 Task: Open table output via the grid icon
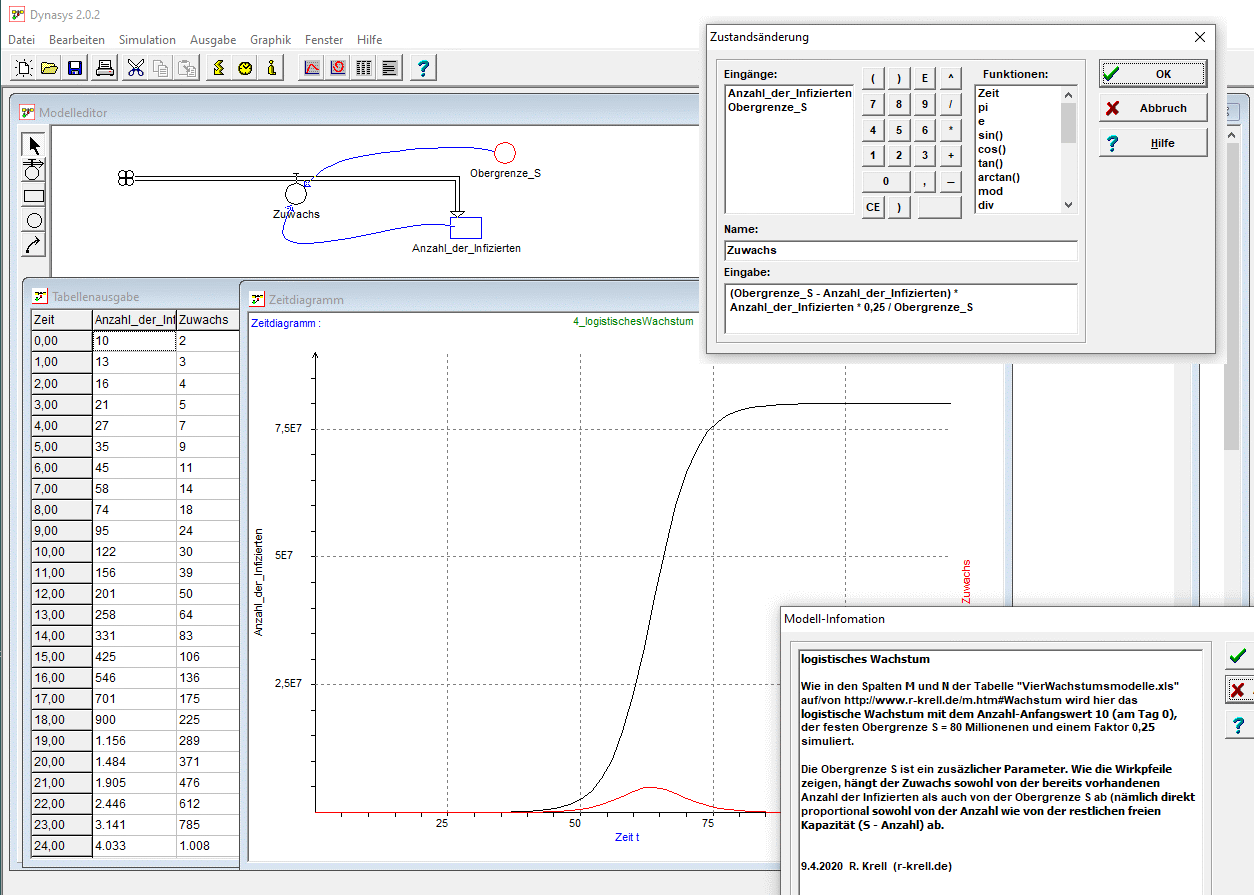[364, 68]
